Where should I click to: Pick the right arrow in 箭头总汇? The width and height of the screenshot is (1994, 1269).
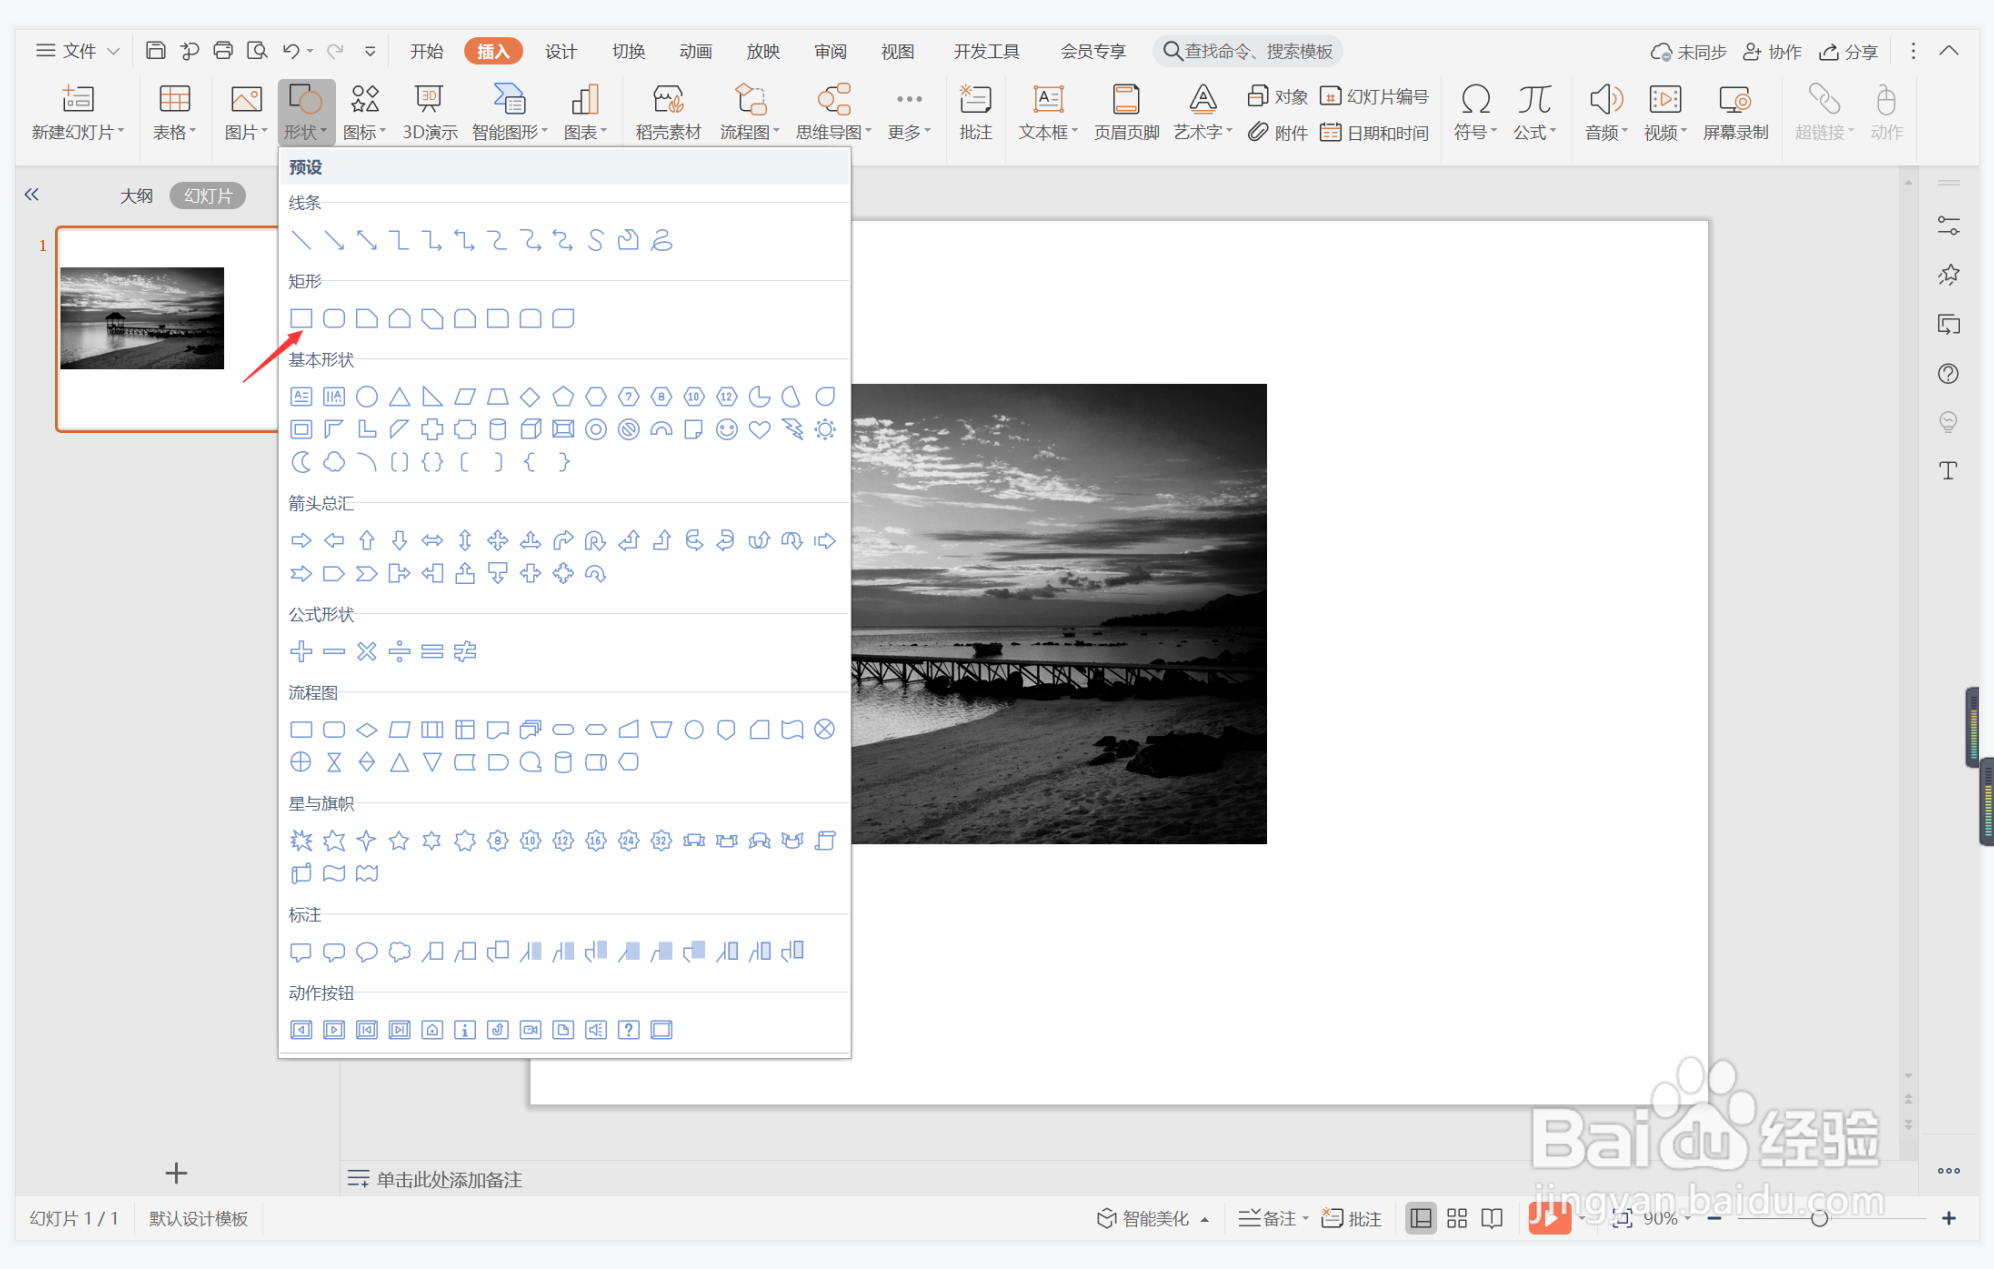pos(301,541)
